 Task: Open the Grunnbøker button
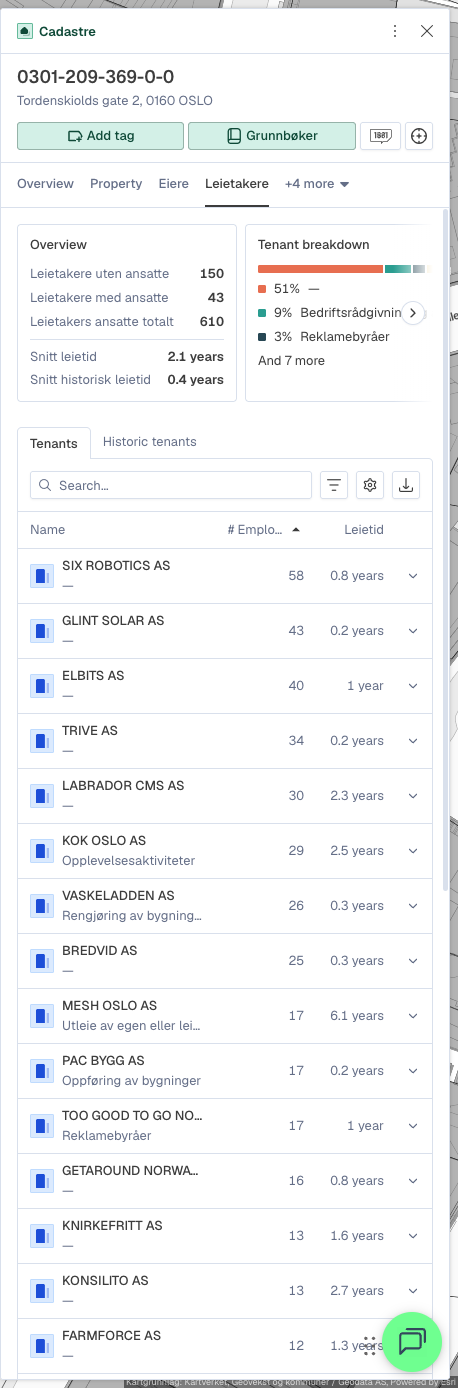[x=272, y=136]
